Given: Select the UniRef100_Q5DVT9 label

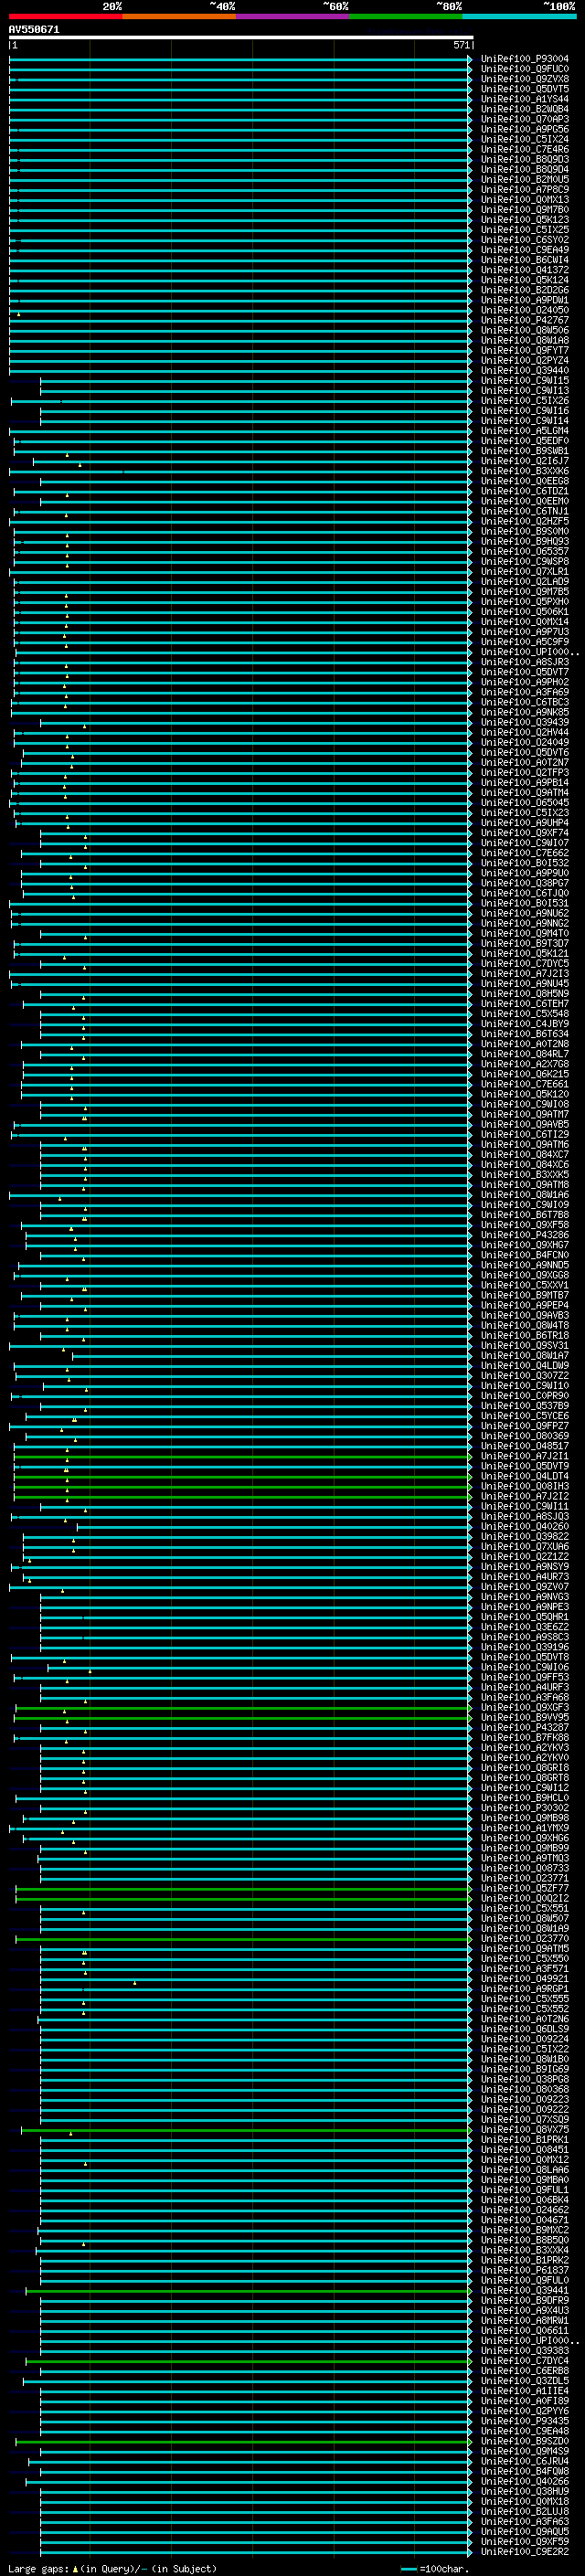Looking at the screenshot, I should (x=525, y=1466).
